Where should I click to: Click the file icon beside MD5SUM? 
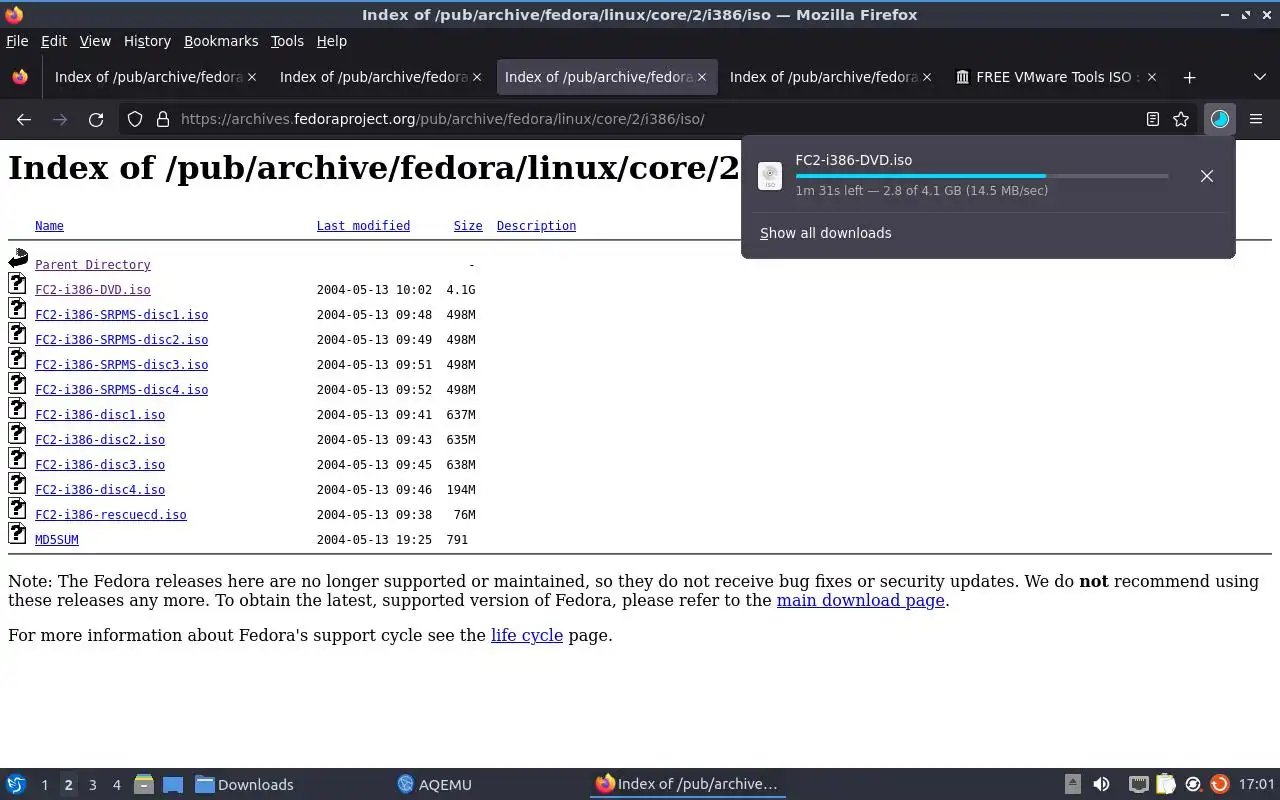[18, 534]
